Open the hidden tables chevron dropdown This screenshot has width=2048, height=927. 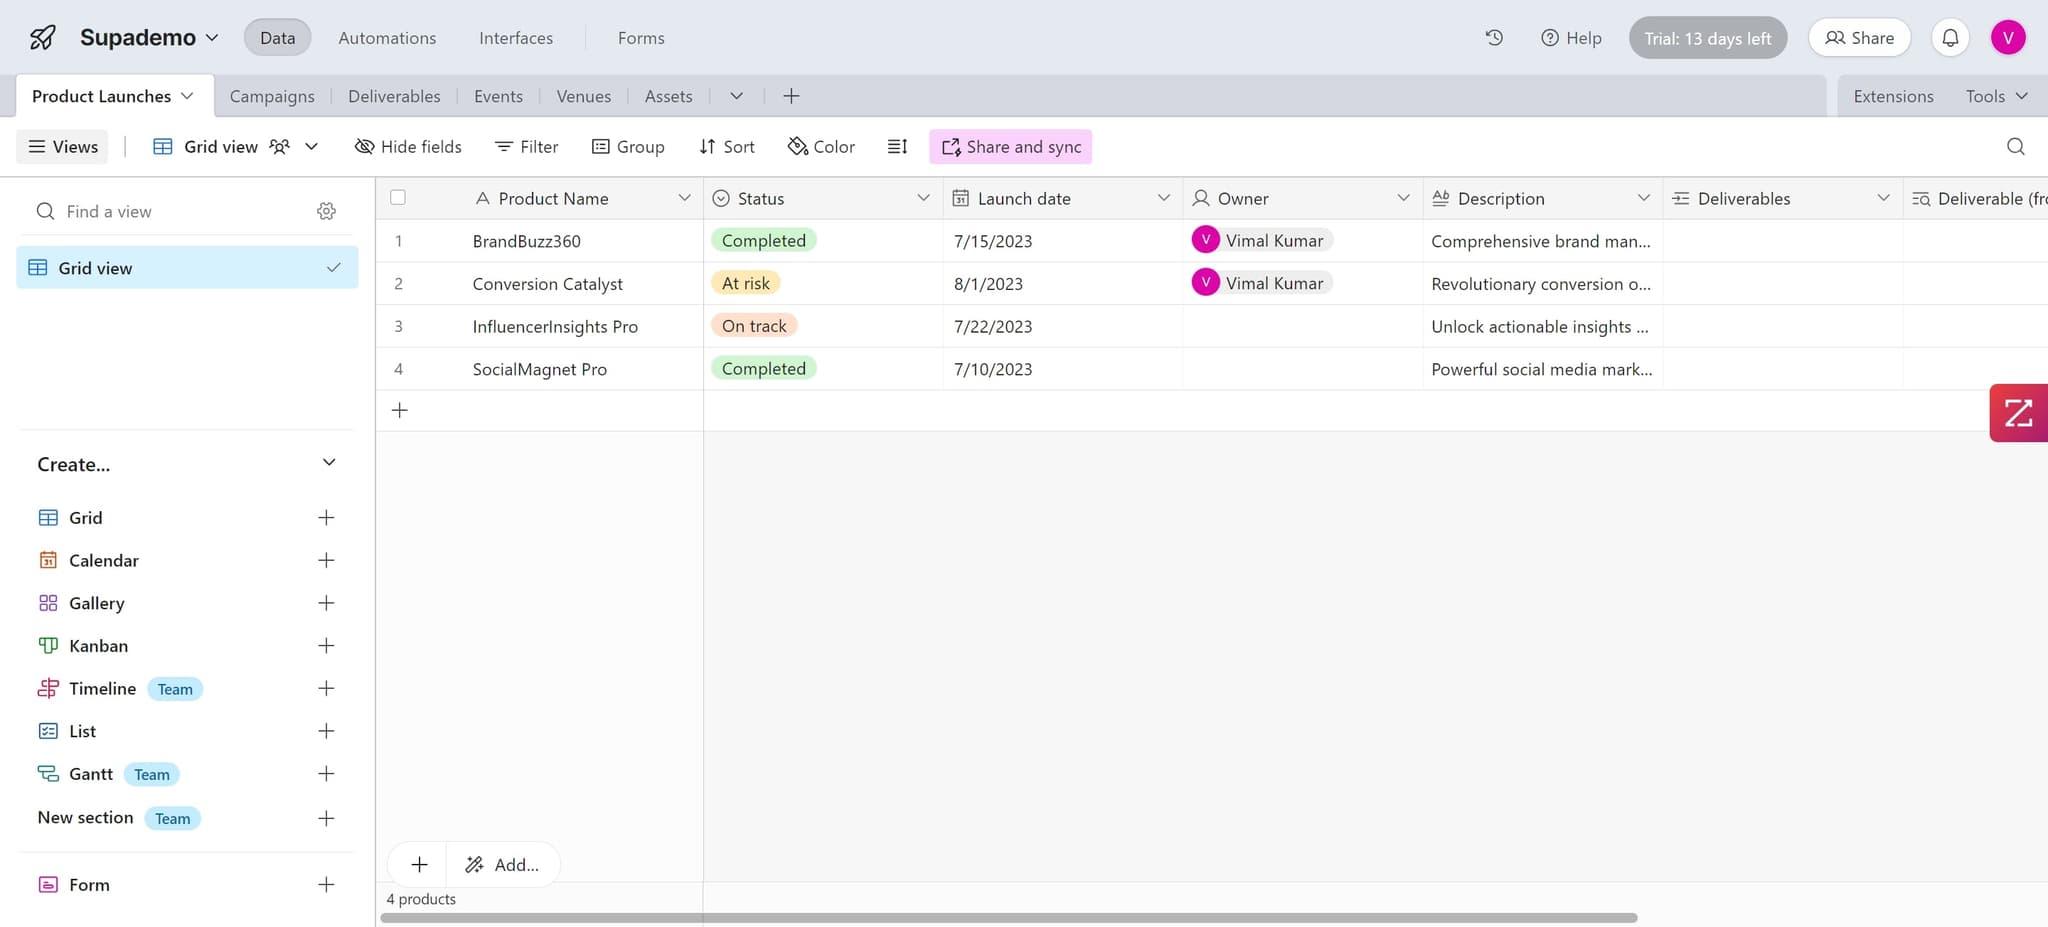736,96
